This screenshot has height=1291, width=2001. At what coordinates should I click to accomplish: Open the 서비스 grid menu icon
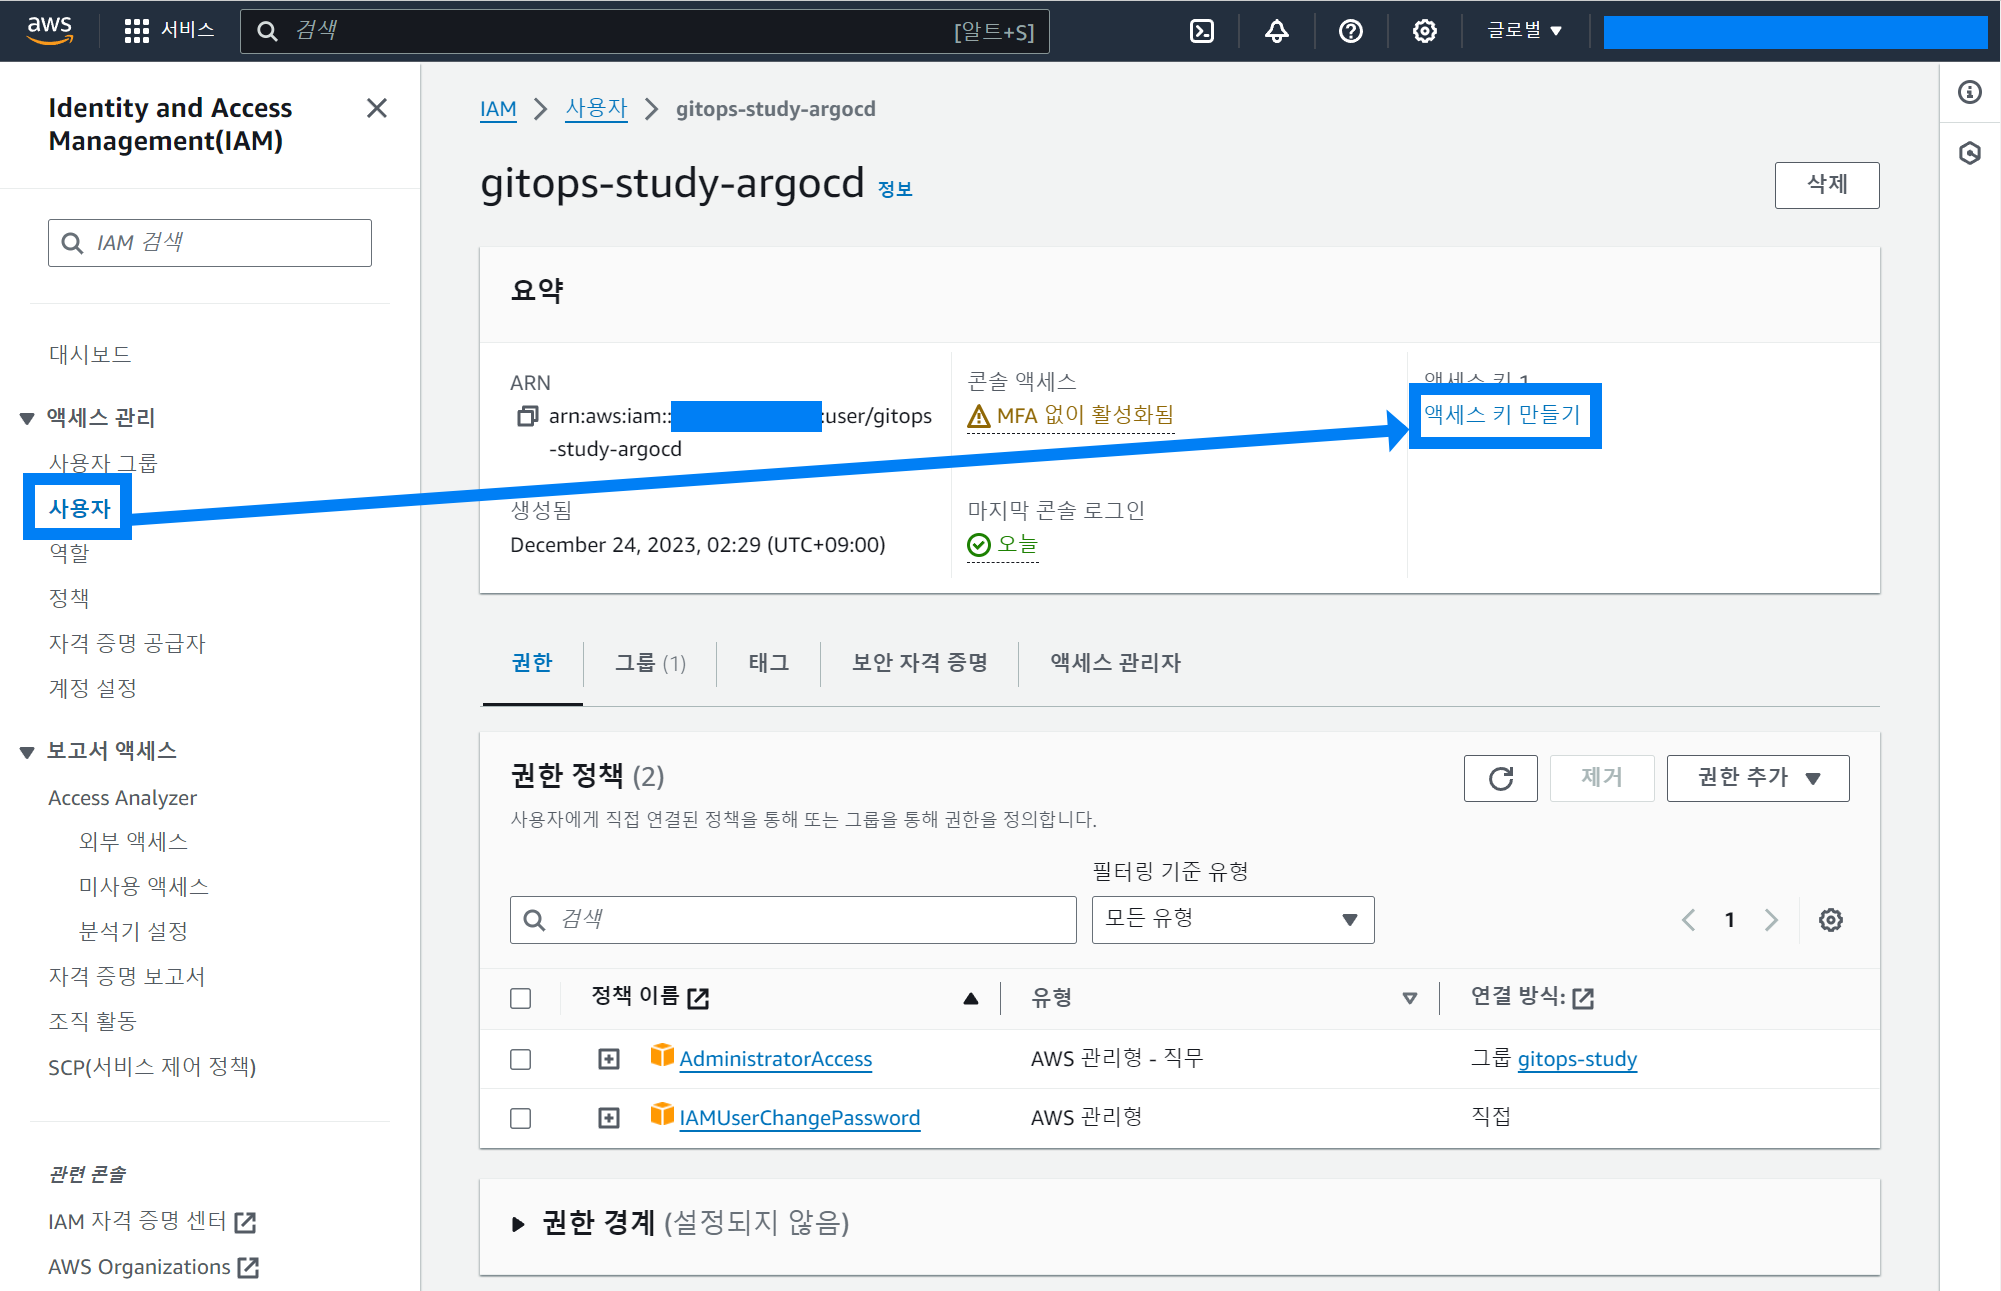(x=137, y=31)
